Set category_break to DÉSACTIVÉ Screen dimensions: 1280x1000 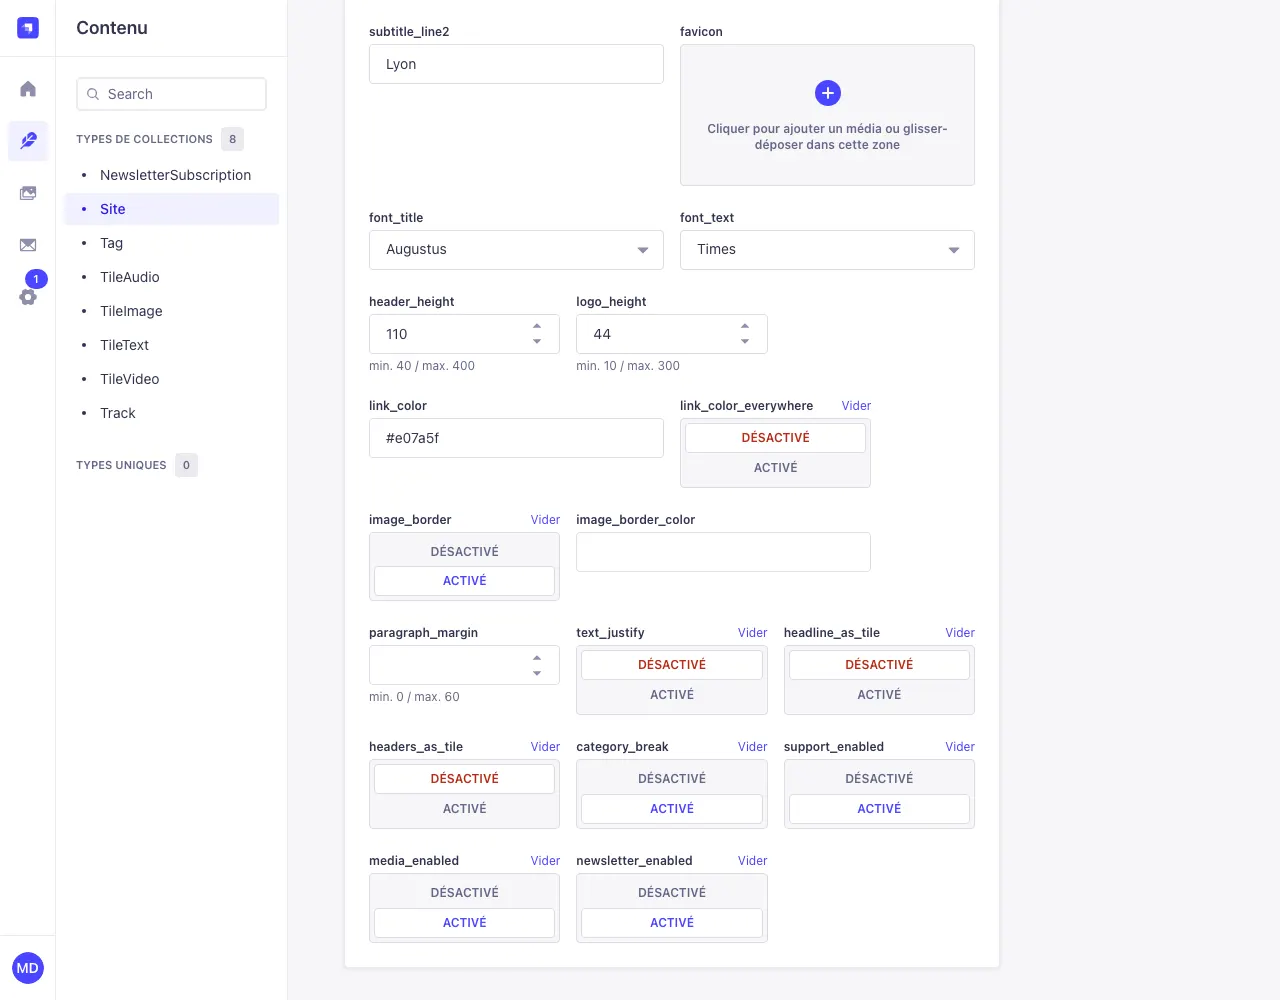coord(672,779)
